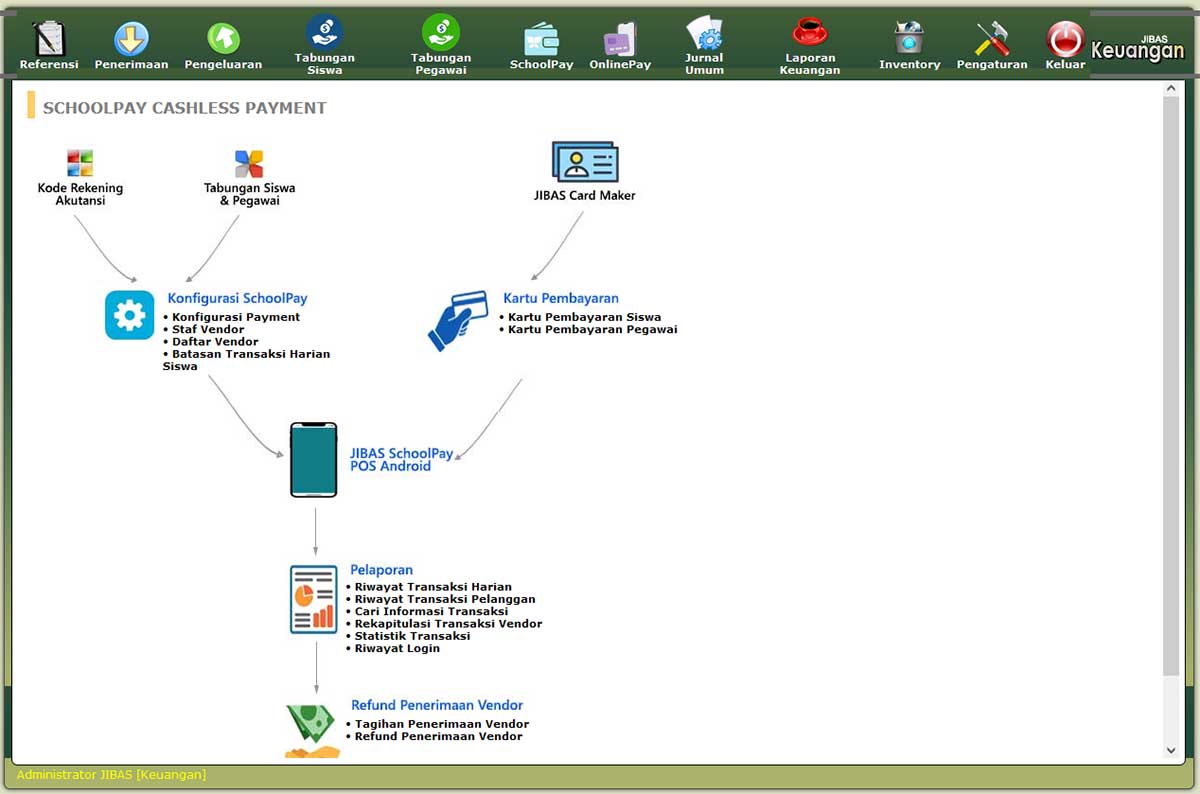1200x794 pixels.
Task: Open Riwayat Transaksi Pelanggan report
Action: [x=445, y=599]
